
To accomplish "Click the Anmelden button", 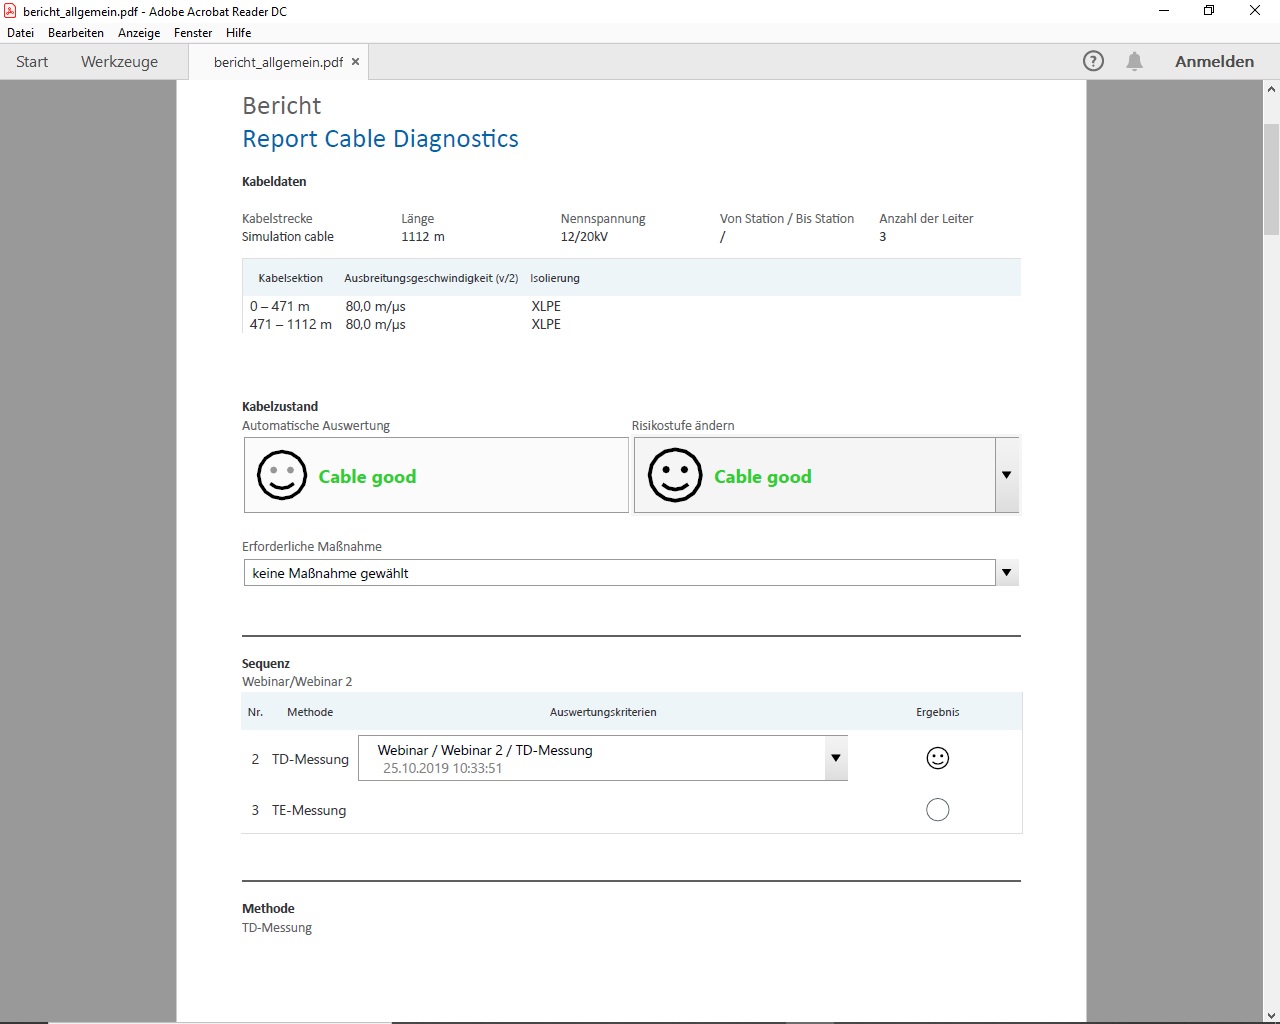I will (1214, 61).
